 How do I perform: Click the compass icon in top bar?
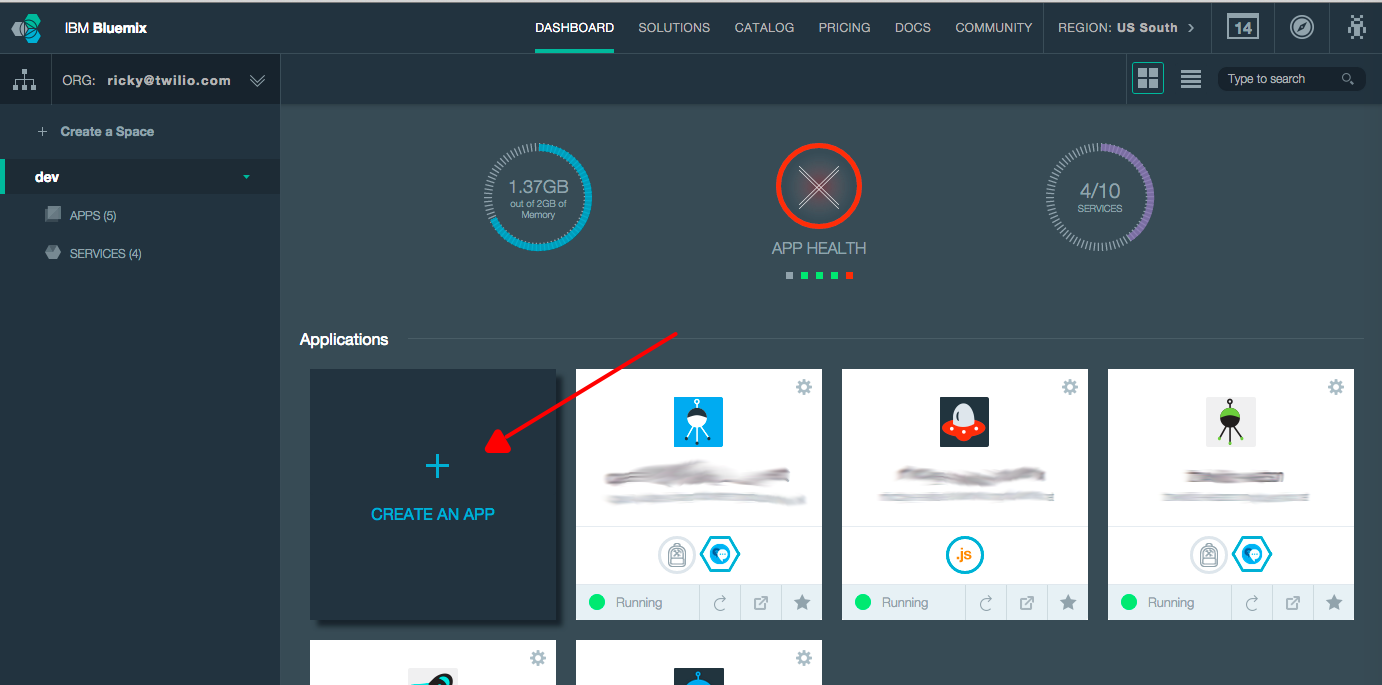(x=1301, y=28)
